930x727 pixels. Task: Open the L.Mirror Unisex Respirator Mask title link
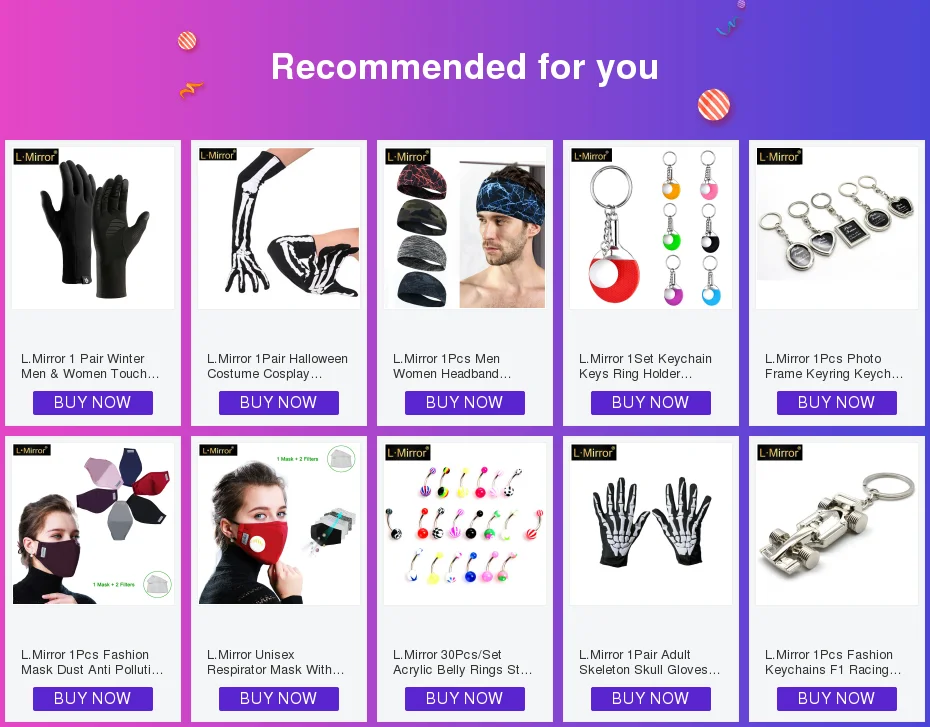(275, 662)
